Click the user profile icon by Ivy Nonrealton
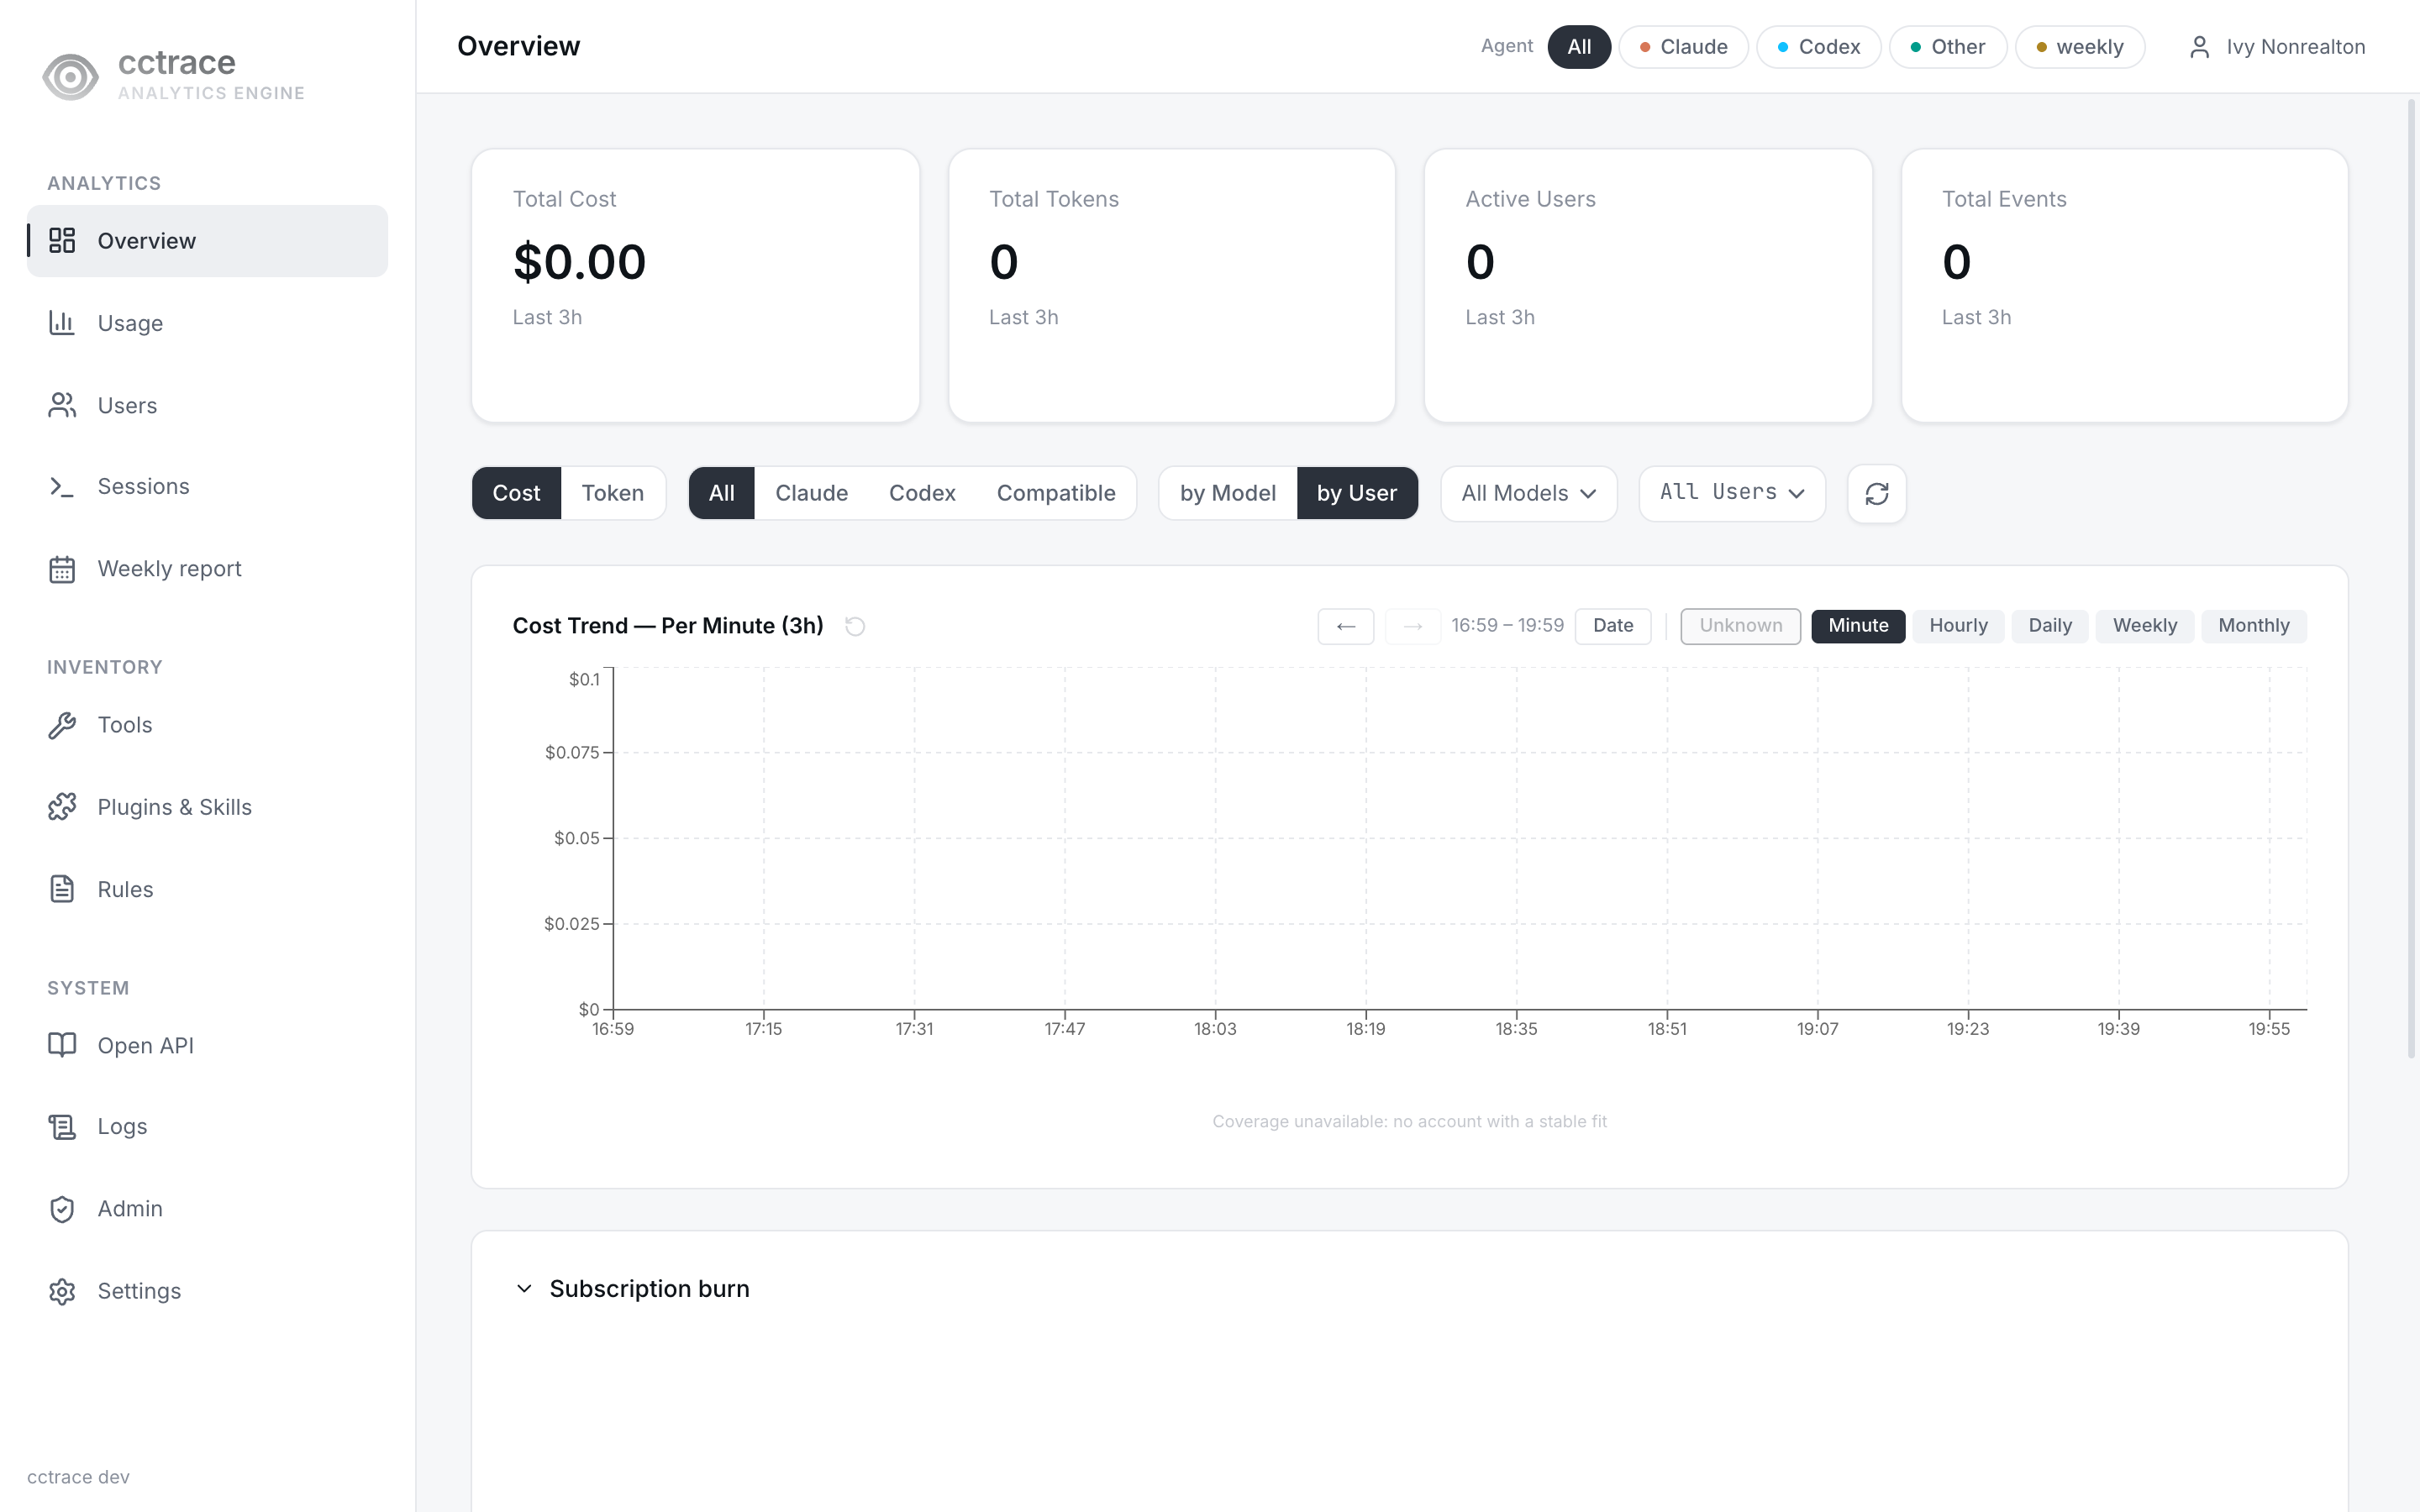2420x1512 pixels. [x=2199, y=47]
